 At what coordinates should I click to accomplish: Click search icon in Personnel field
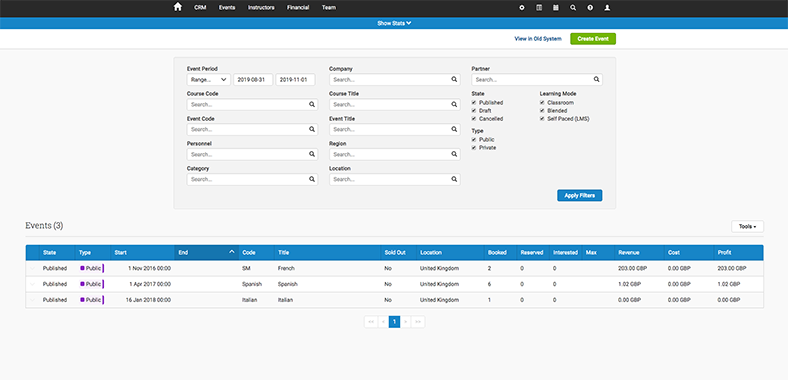pos(312,154)
